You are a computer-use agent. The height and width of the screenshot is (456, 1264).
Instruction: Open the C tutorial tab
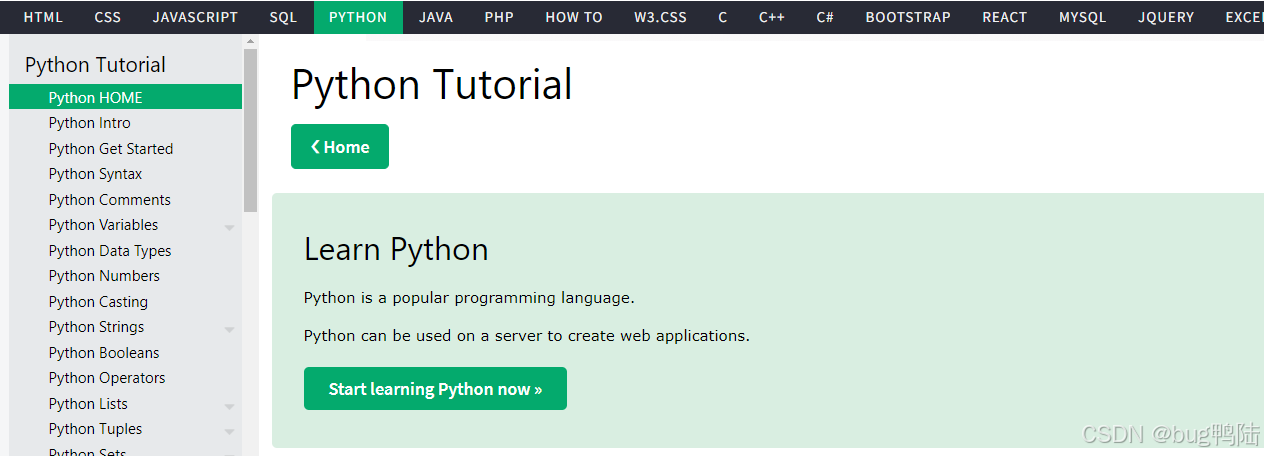[x=723, y=17]
